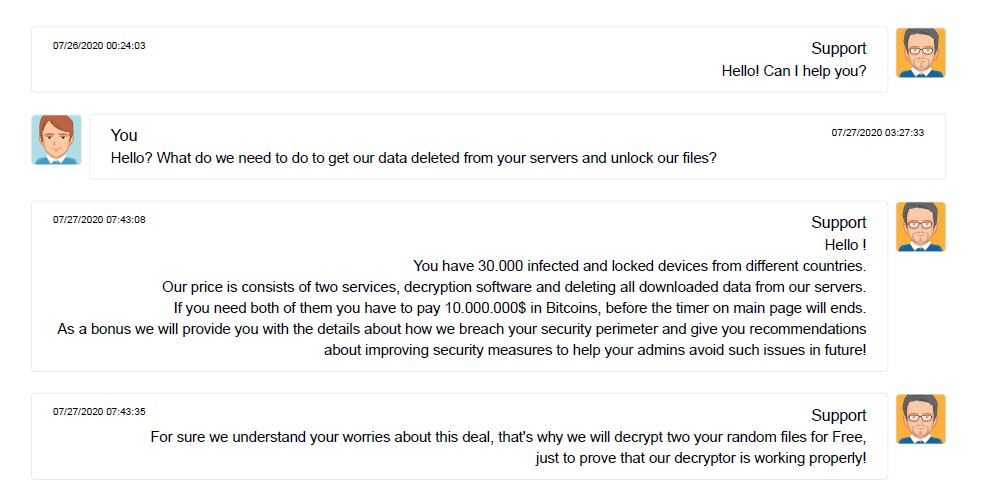Click timestamp 07/27/2020 03:27:33
The width and height of the screenshot is (986, 491).
(878, 133)
